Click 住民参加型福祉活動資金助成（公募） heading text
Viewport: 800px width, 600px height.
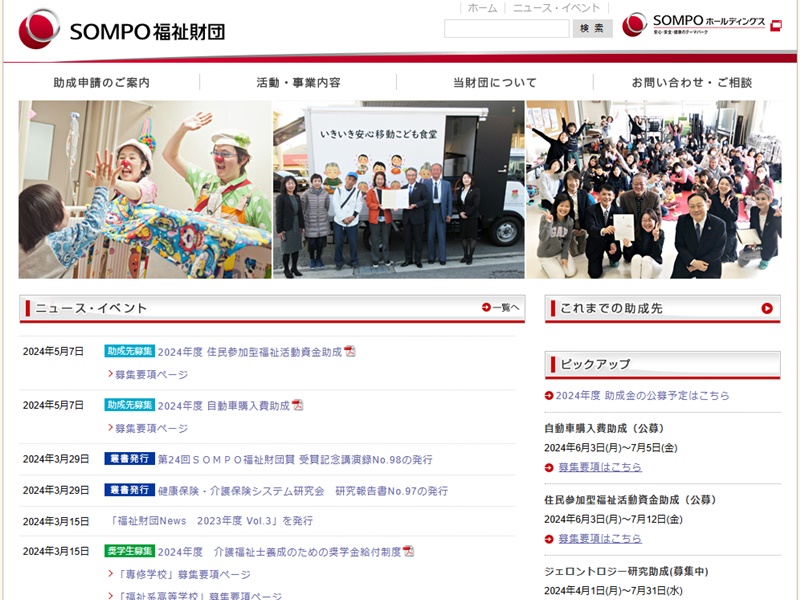pyautogui.click(x=630, y=499)
